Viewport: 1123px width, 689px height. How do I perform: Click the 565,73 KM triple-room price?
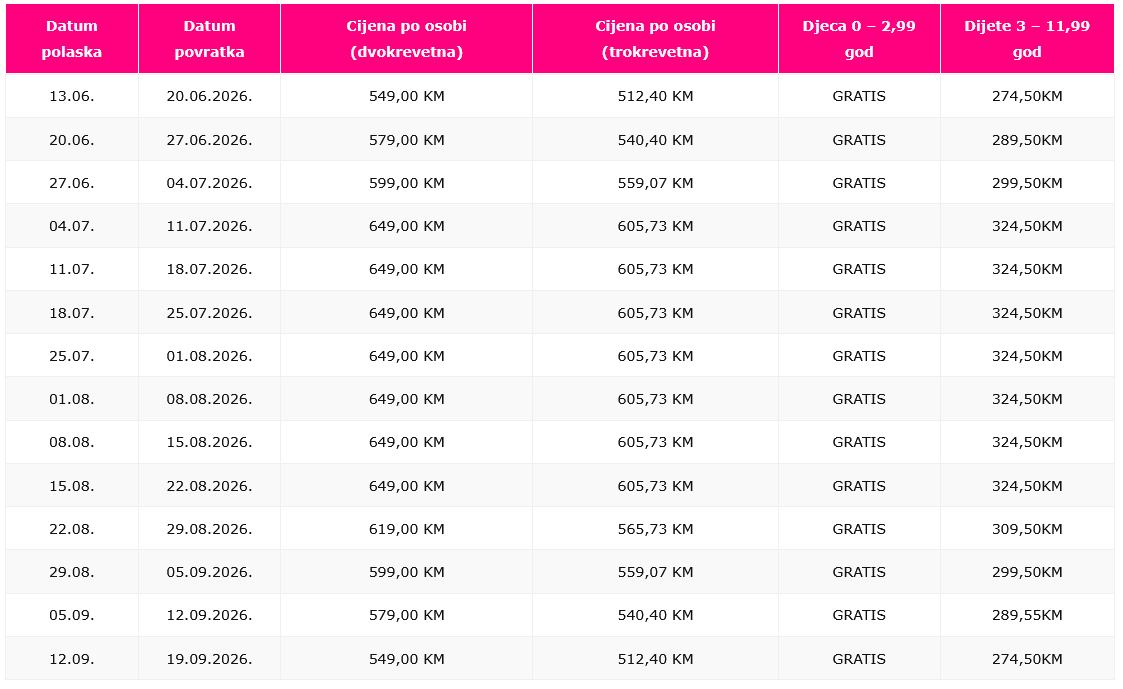tap(655, 529)
